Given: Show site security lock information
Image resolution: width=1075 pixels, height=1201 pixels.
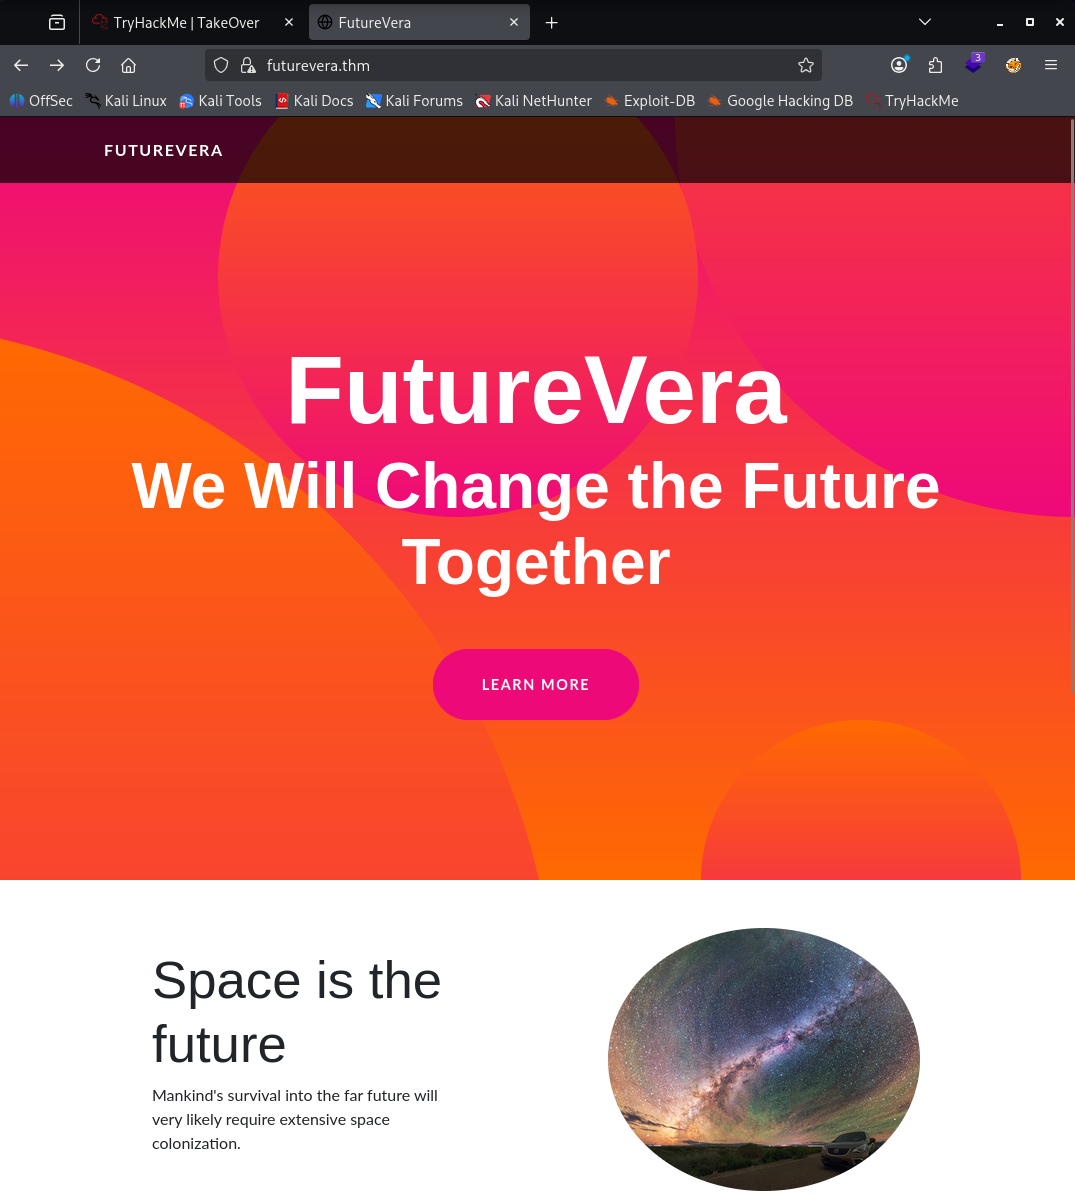Looking at the screenshot, I should (248, 65).
